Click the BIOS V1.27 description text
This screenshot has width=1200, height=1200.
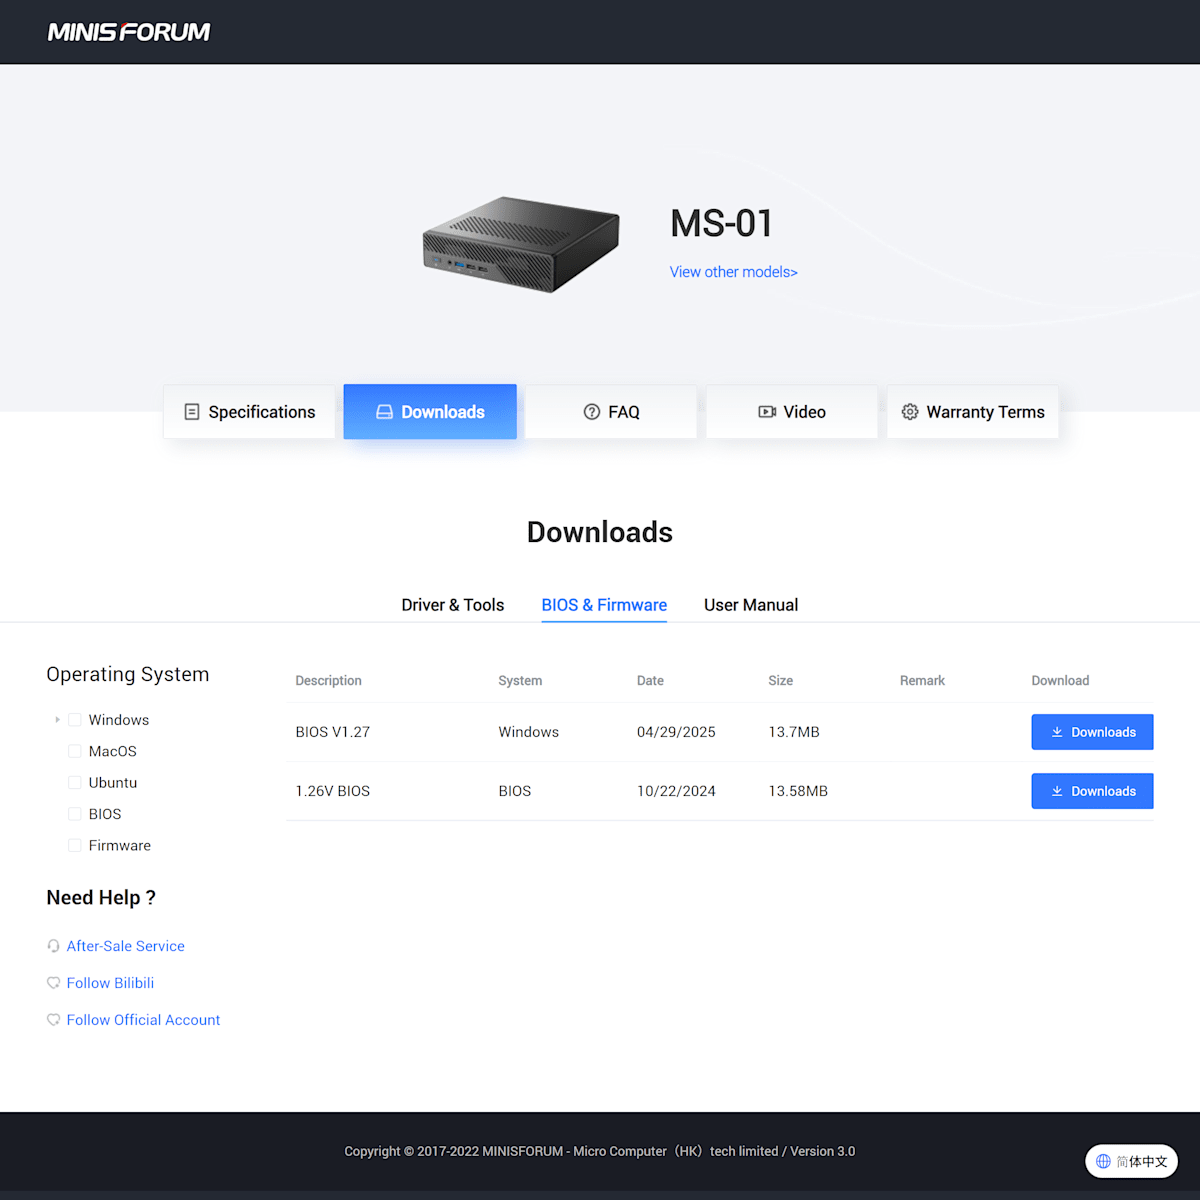coord(333,732)
